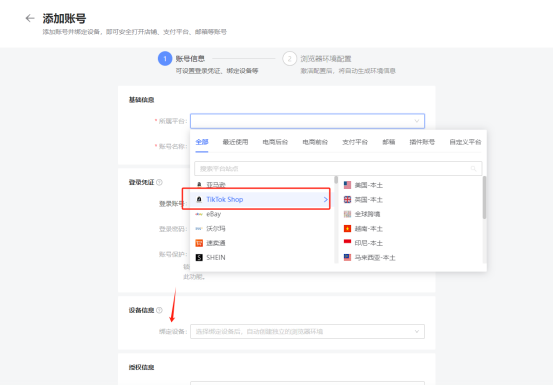Click the 账号信息 step title text
The height and width of the screenshot is (386, 554).
click(x=190, y=59)
